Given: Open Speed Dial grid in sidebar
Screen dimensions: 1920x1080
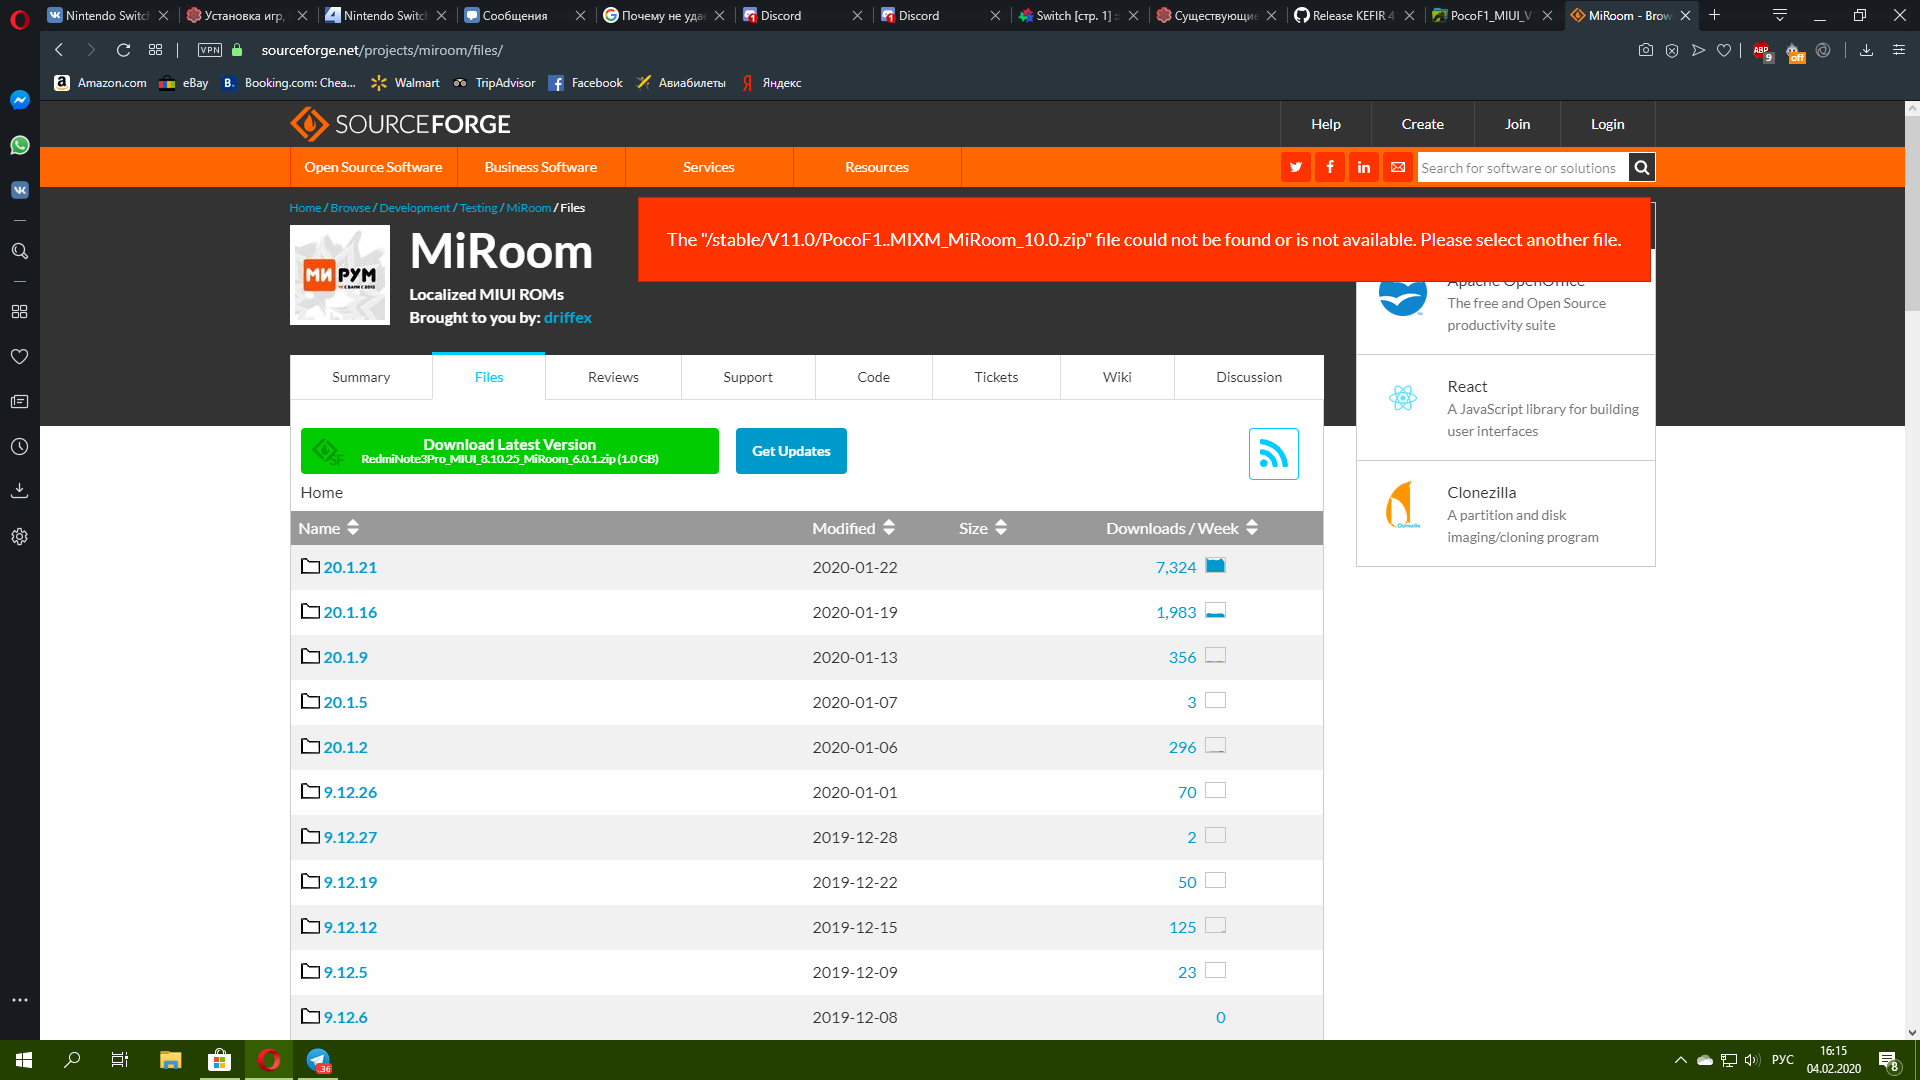Looking at the screenshot, I should tap(19, 312).
